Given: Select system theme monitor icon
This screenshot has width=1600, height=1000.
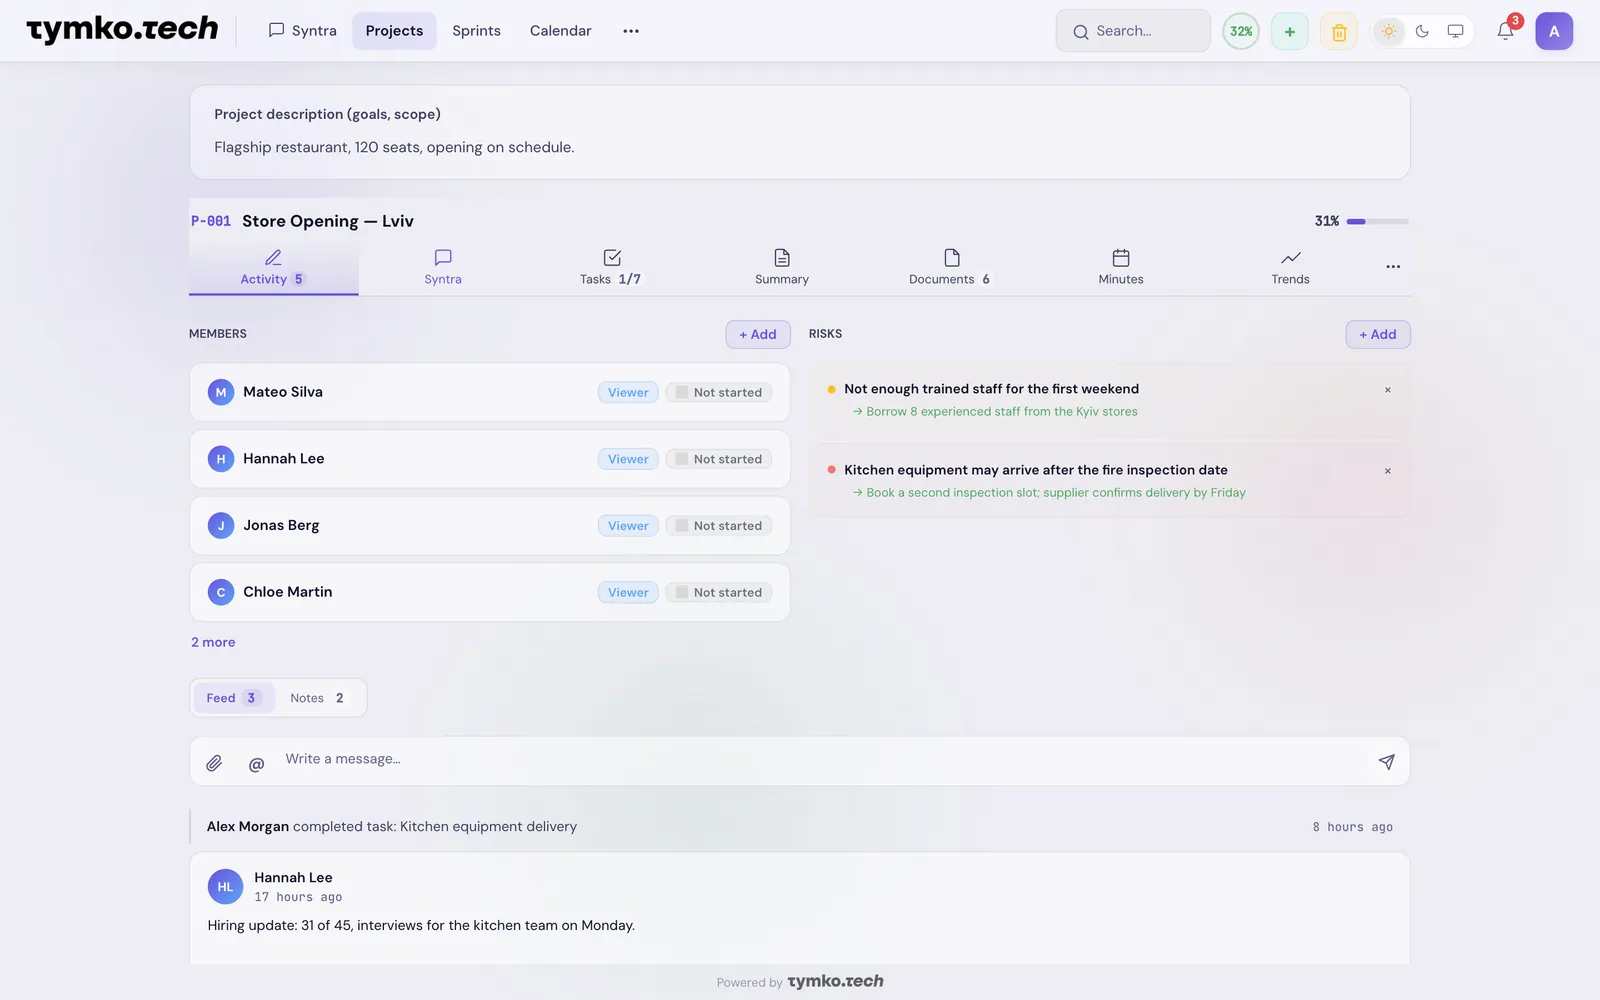Looking at the screenshot, I should coord(1455,31).
